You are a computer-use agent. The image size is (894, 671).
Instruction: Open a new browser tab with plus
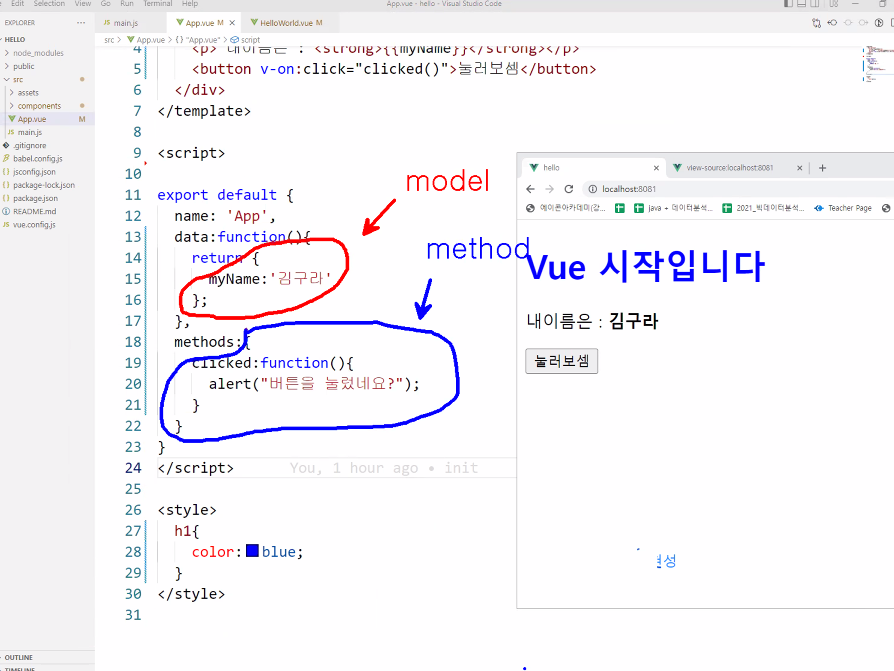coord(822,168)
